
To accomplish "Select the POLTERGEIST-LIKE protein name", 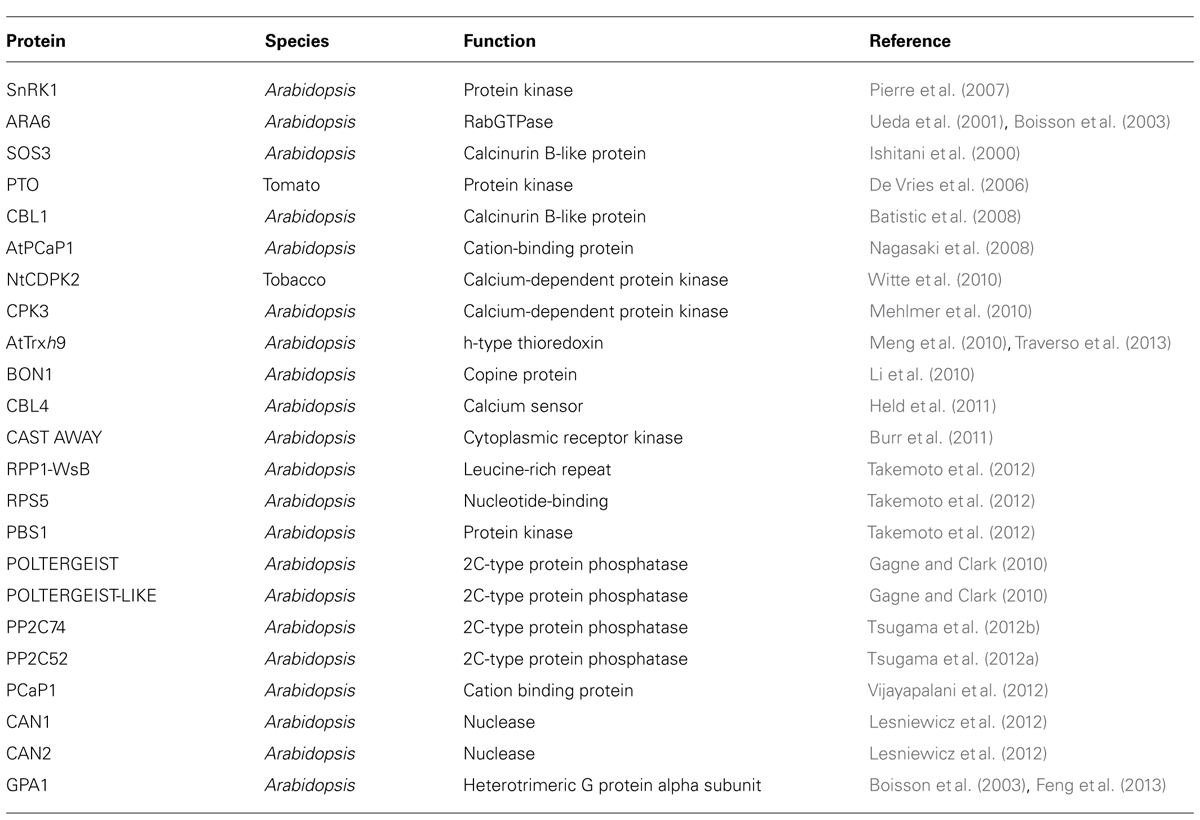I will [81, 596].
